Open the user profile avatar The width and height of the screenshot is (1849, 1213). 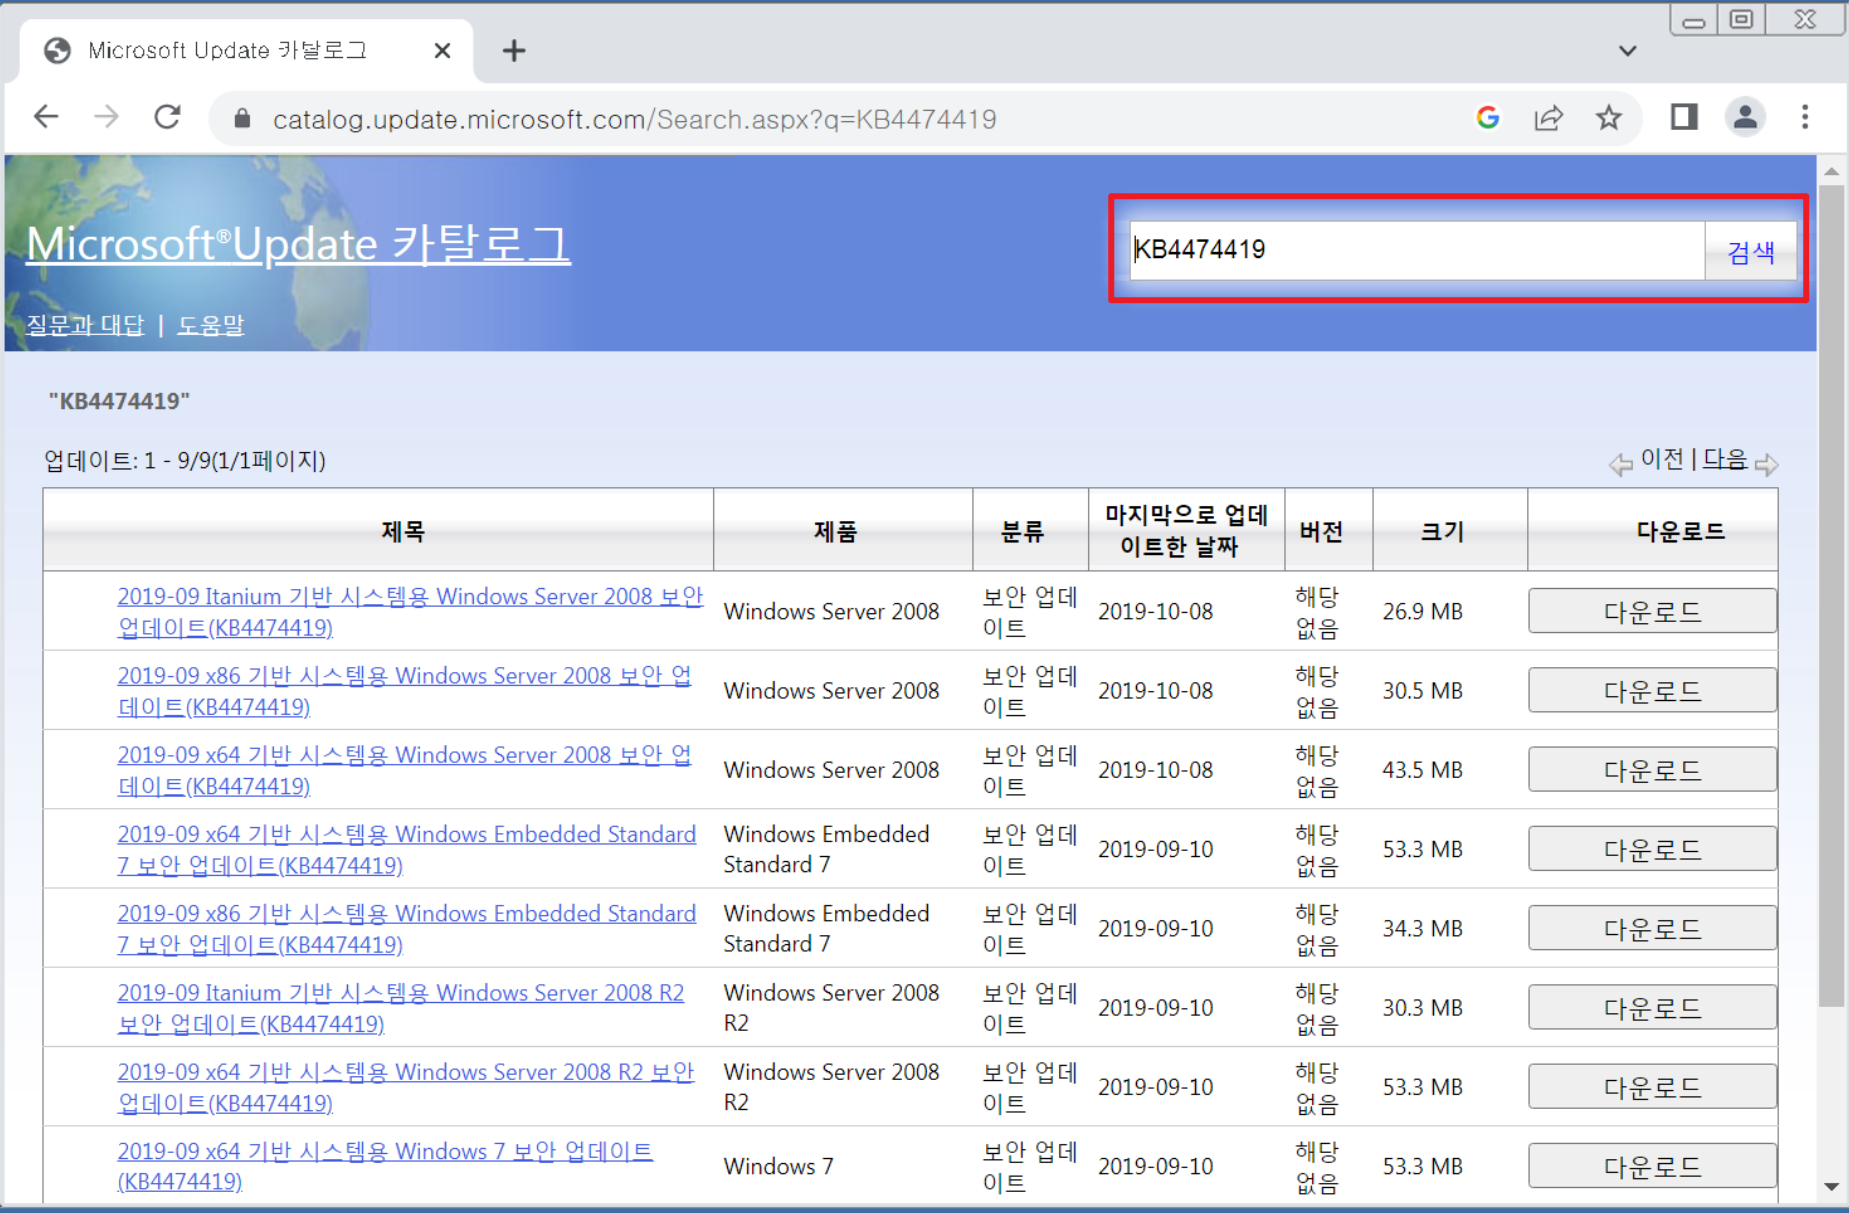[x=1745, y=118]
